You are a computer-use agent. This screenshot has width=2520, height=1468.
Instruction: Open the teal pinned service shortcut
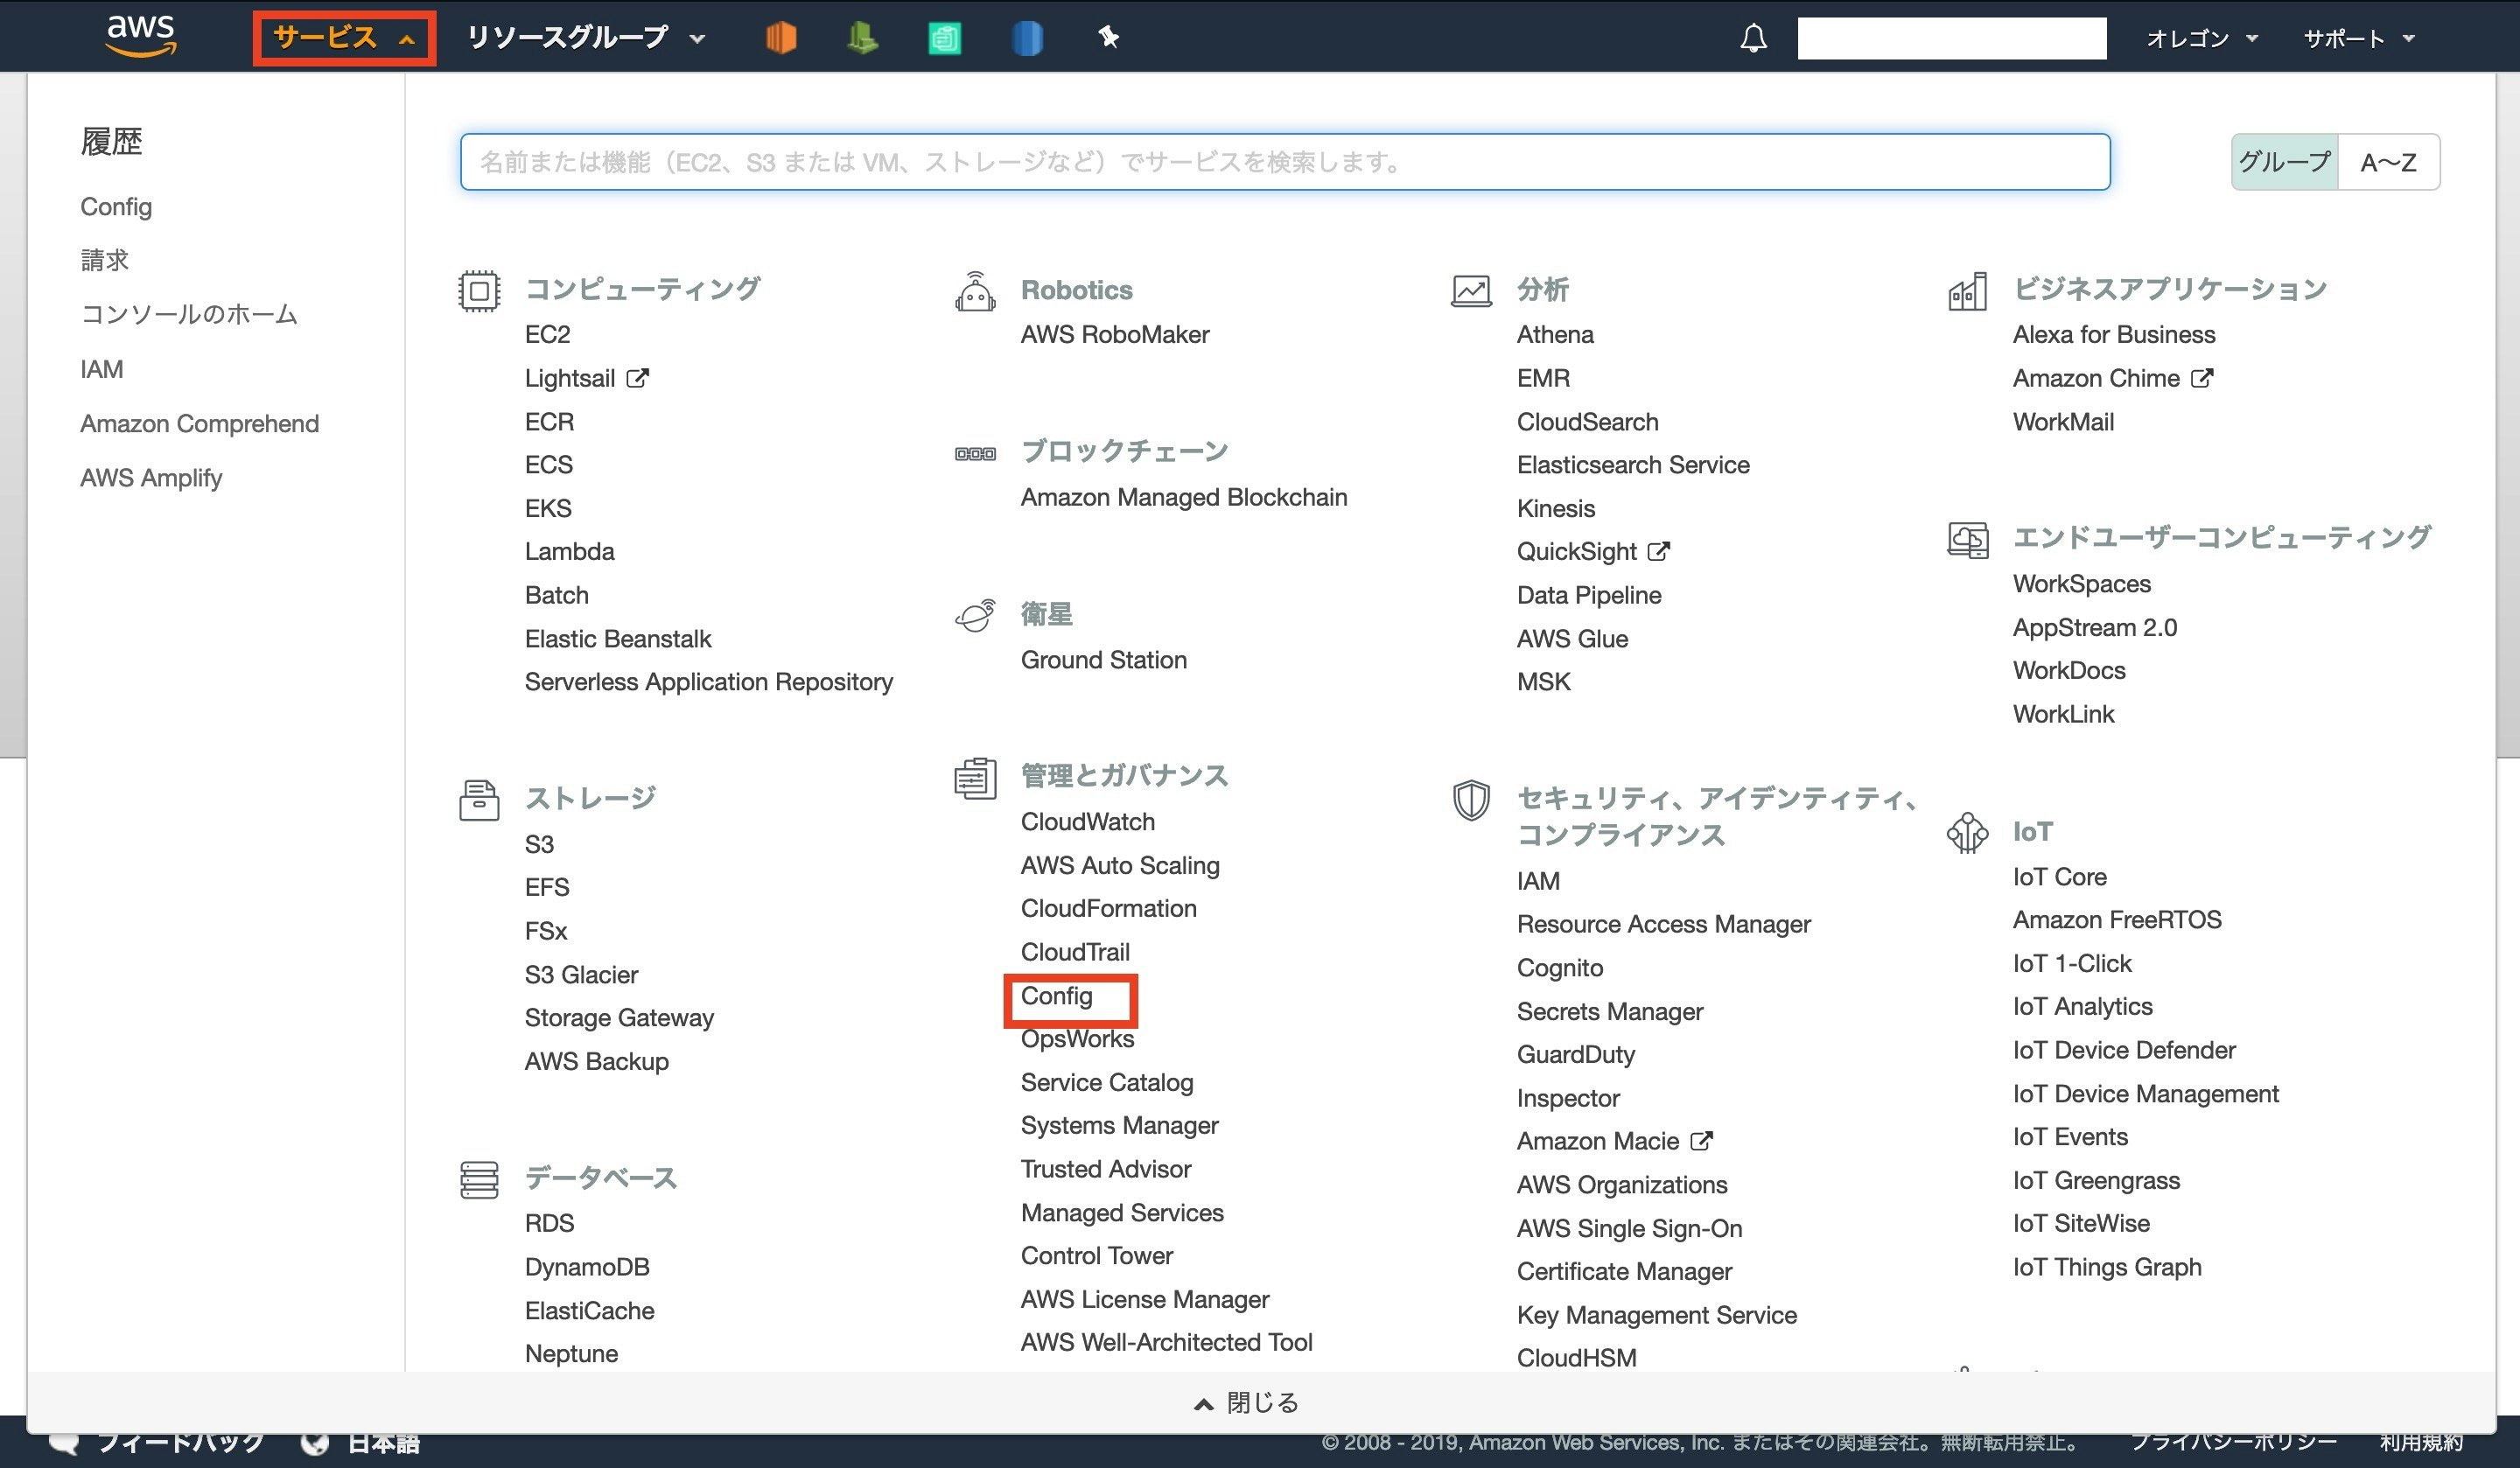944,38
